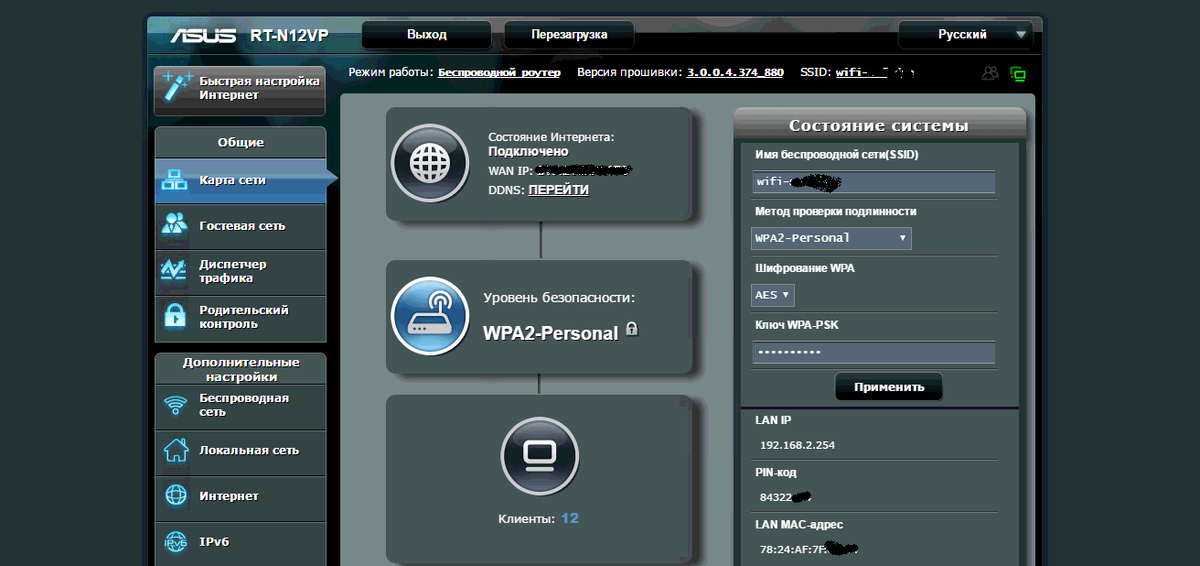The height and width of the screenshot is (566, 1200).
Task: Click the guest users status icon
Action: 990,73
